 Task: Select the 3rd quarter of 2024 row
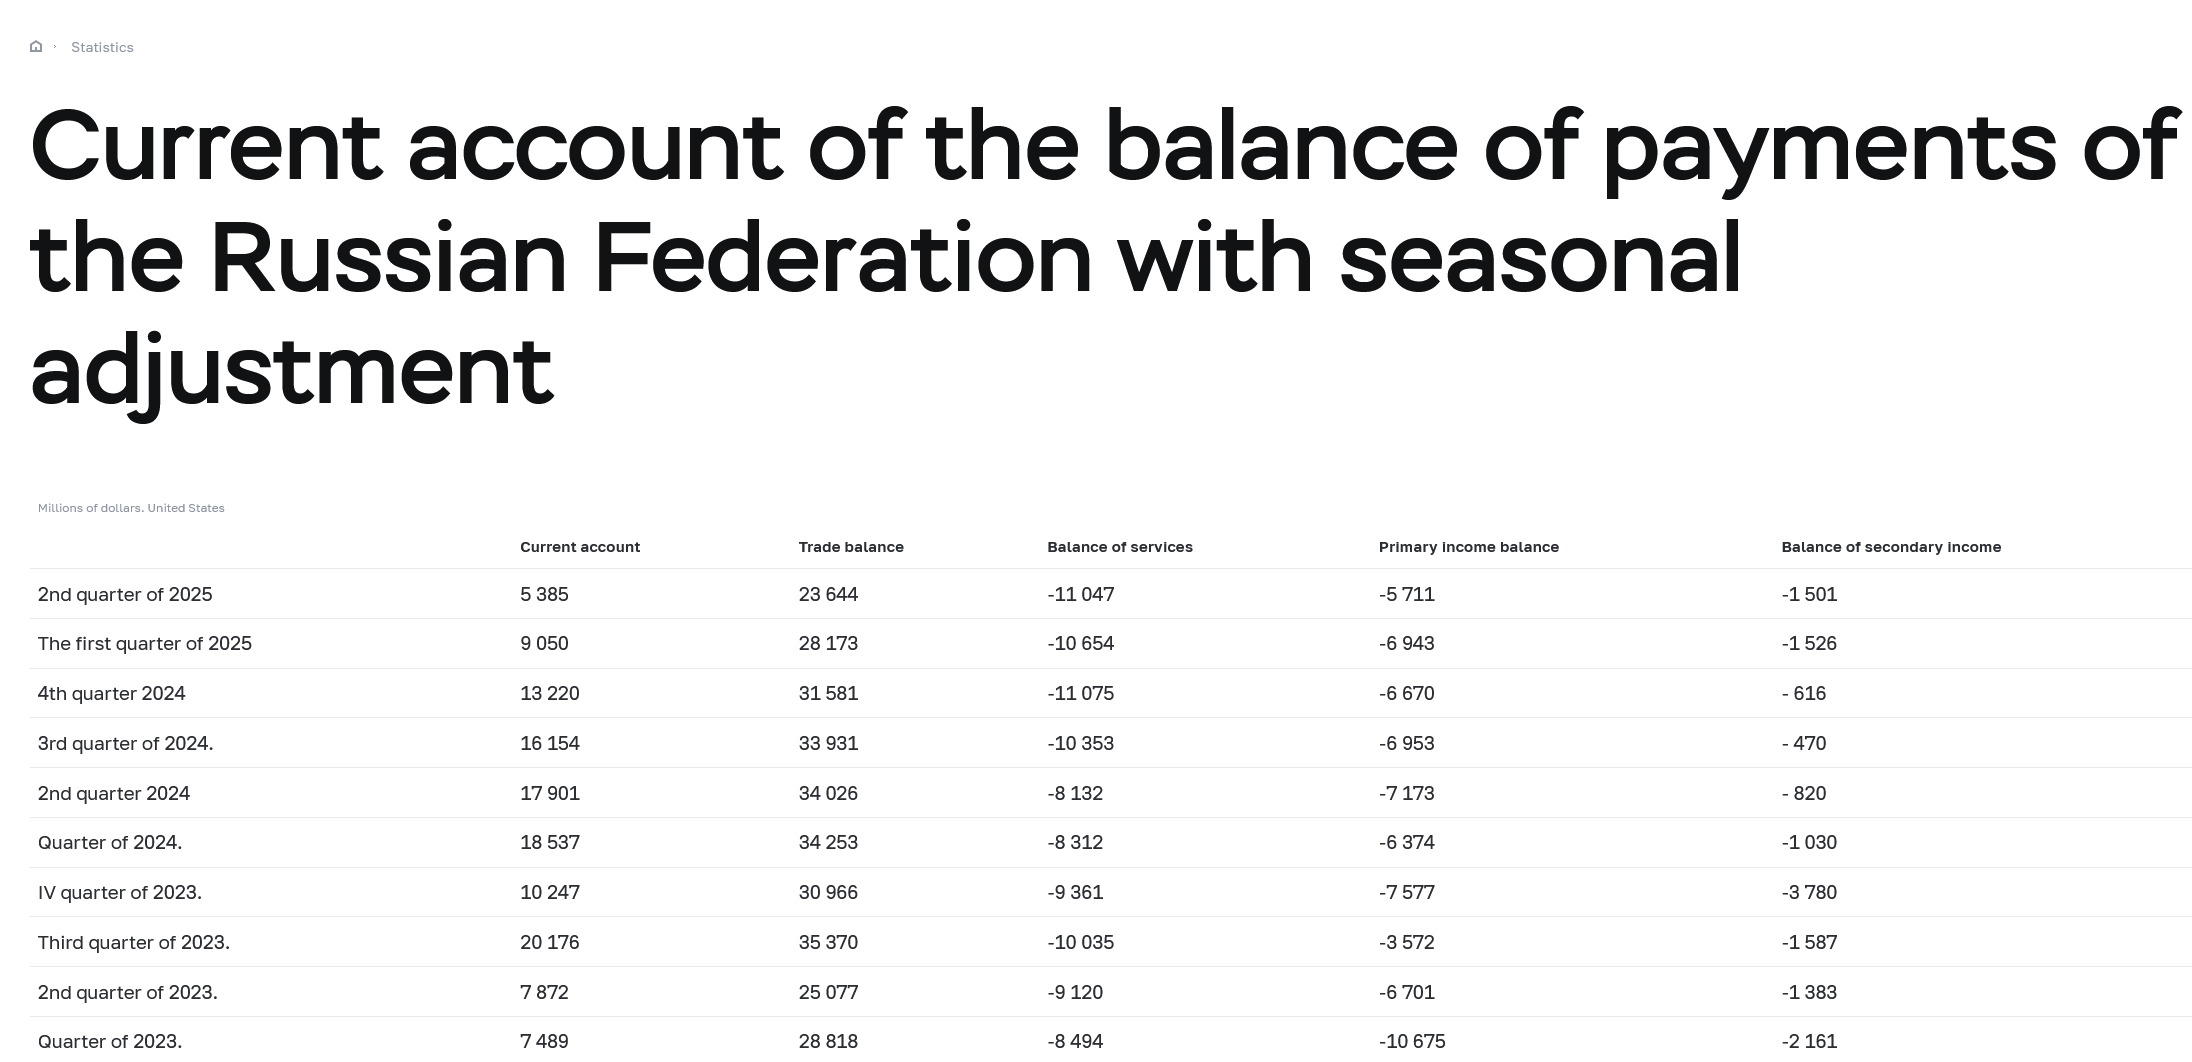pos(1110,743)
